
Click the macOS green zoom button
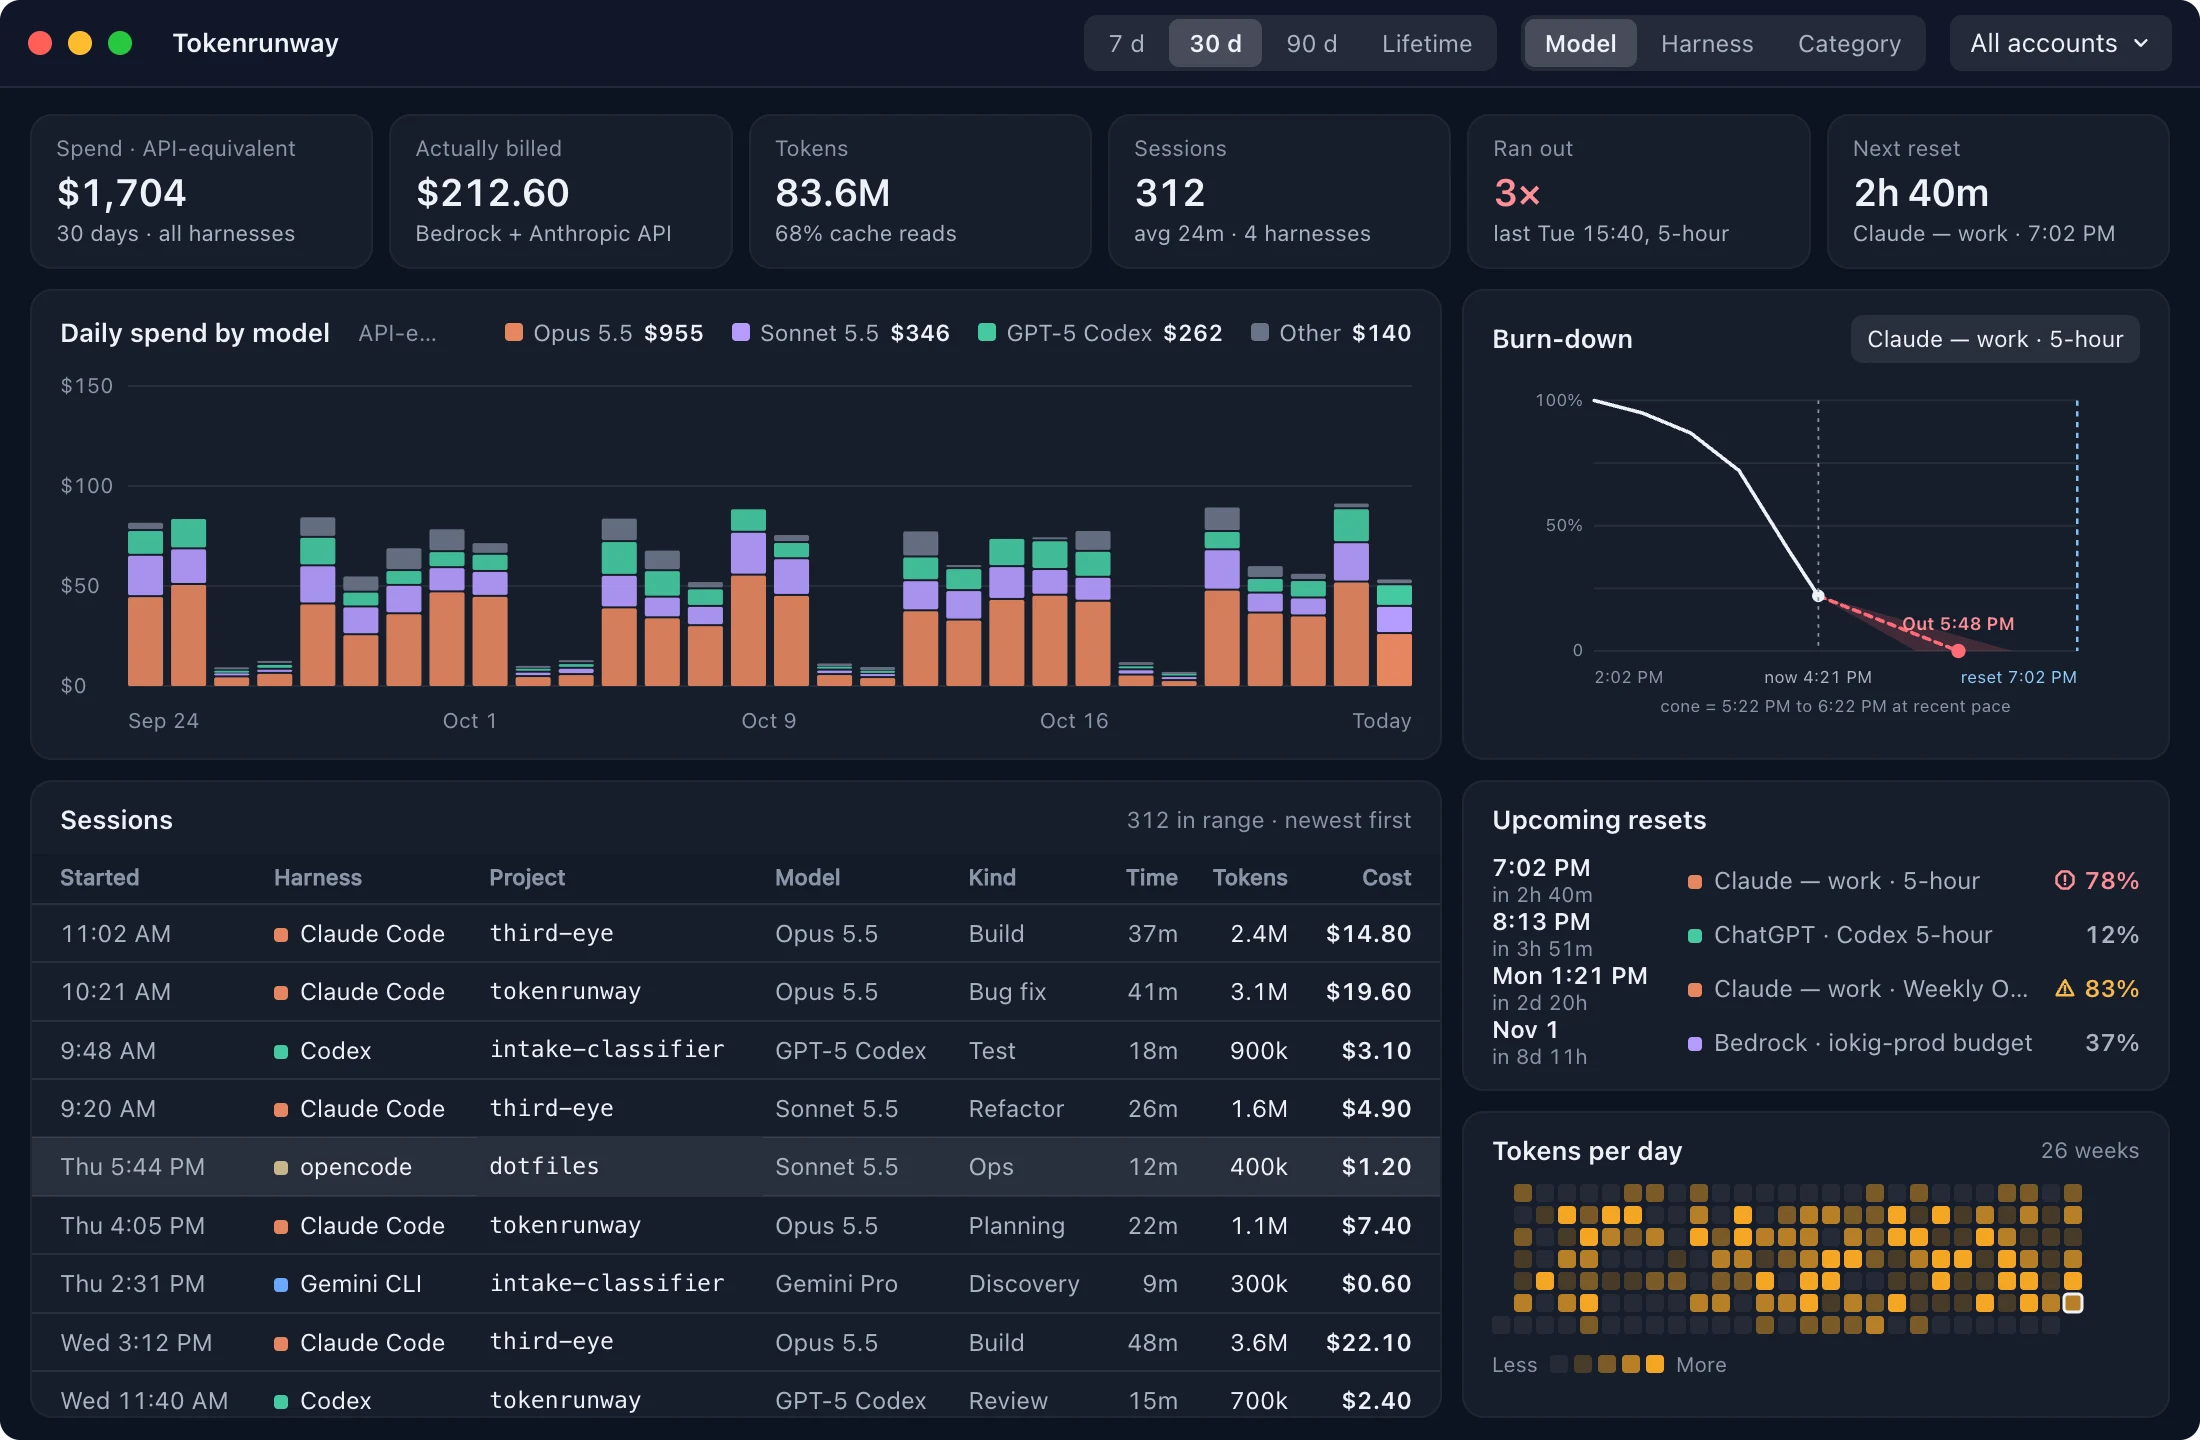(120, 43)
